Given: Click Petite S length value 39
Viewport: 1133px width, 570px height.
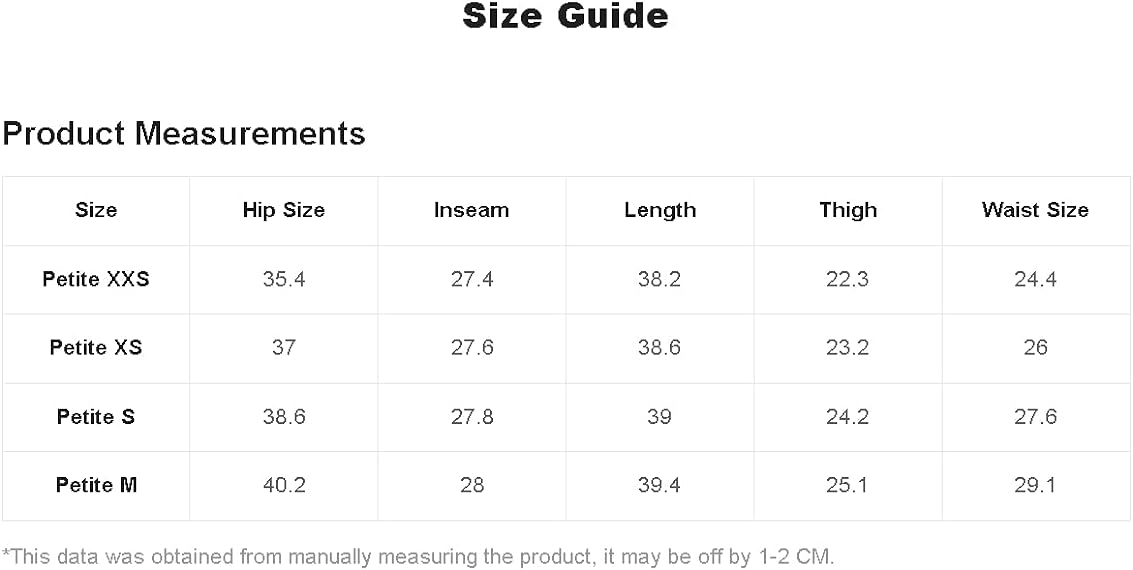Looking at the screenshot, I should pos(660,417).
